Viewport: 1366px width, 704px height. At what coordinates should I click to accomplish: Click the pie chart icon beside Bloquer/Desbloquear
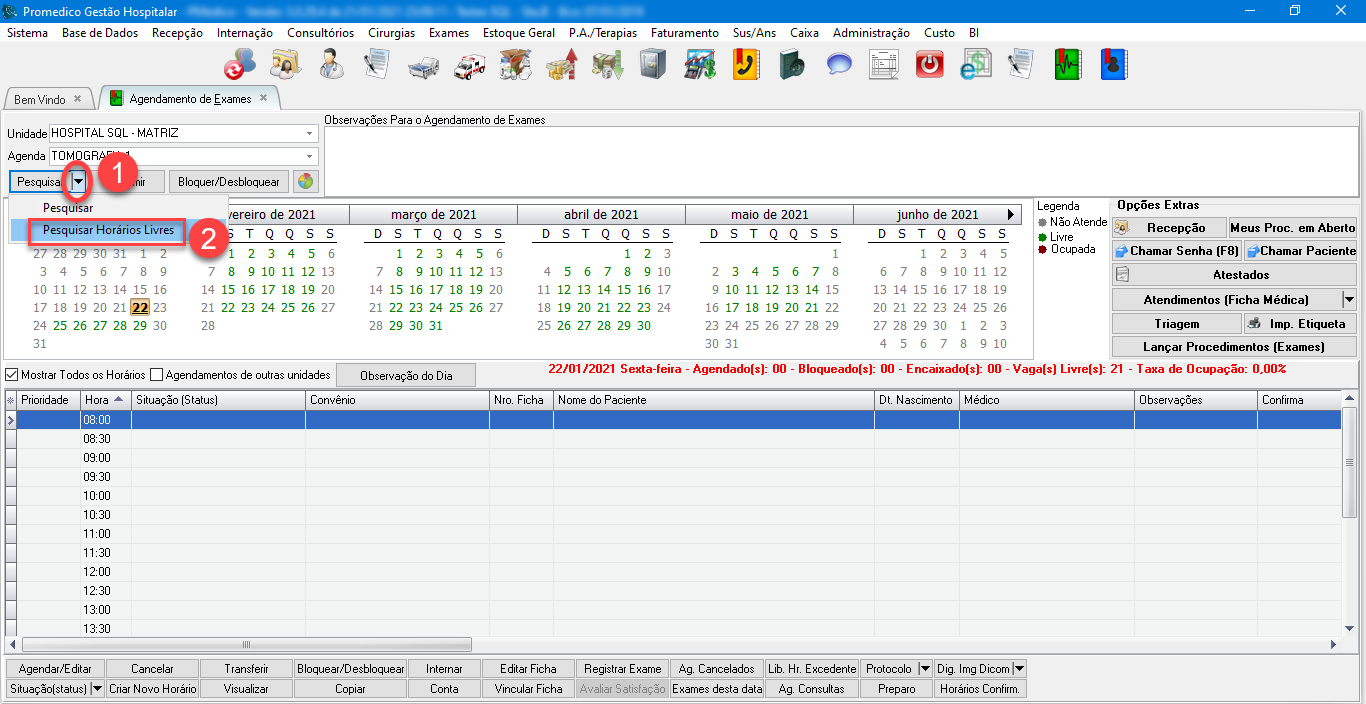(305, 182)
